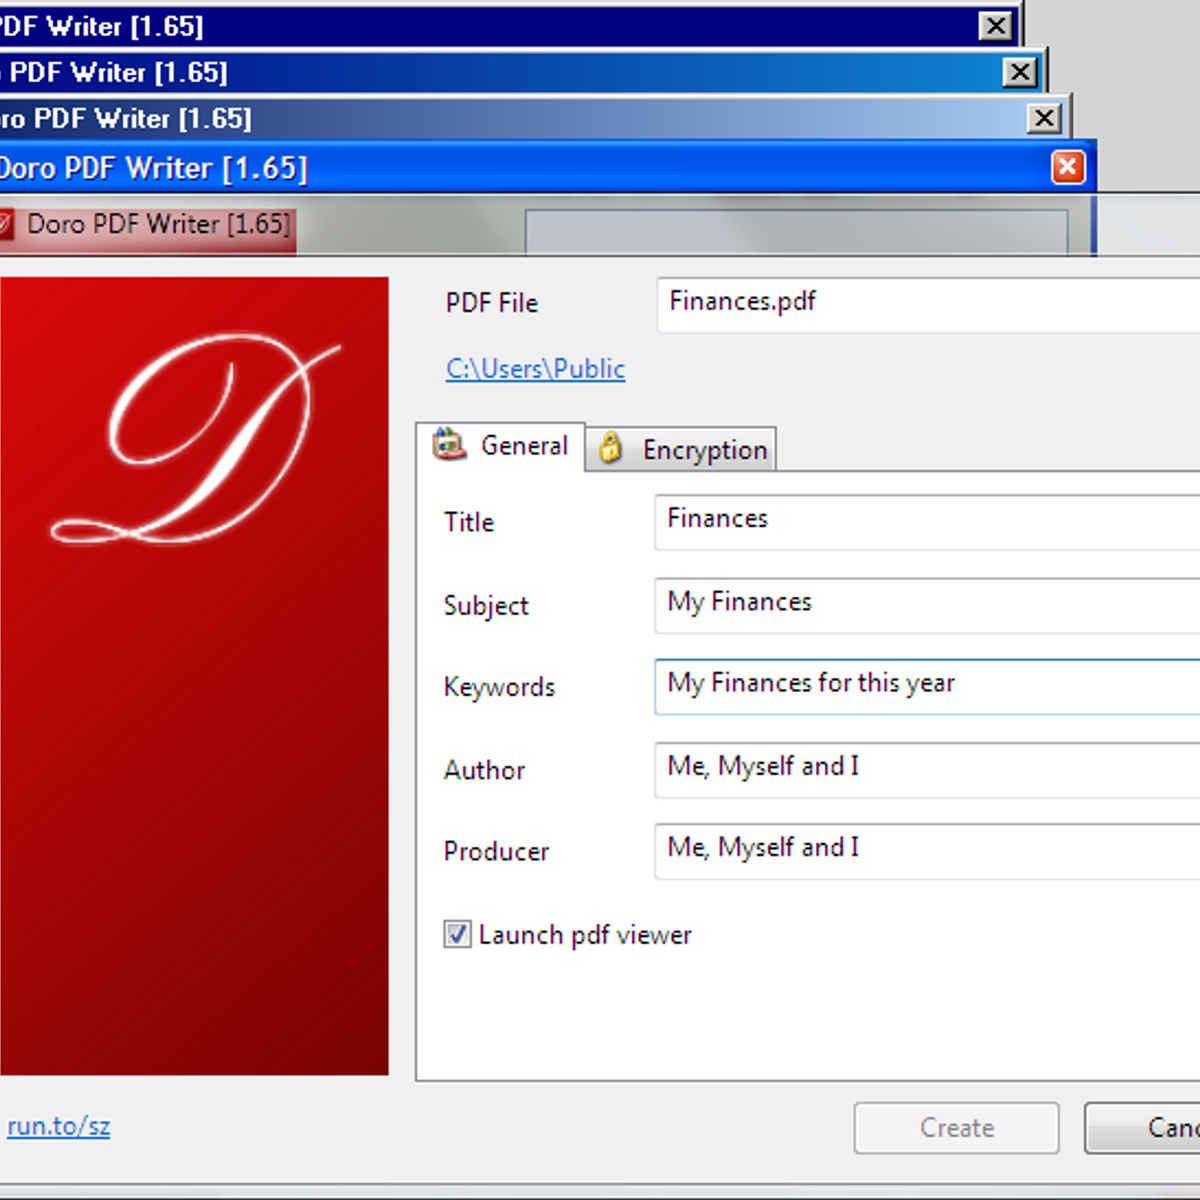1200x1200 pixels.
Task: Click the General tab's settings icon
Action: click(x=450, y=444)
